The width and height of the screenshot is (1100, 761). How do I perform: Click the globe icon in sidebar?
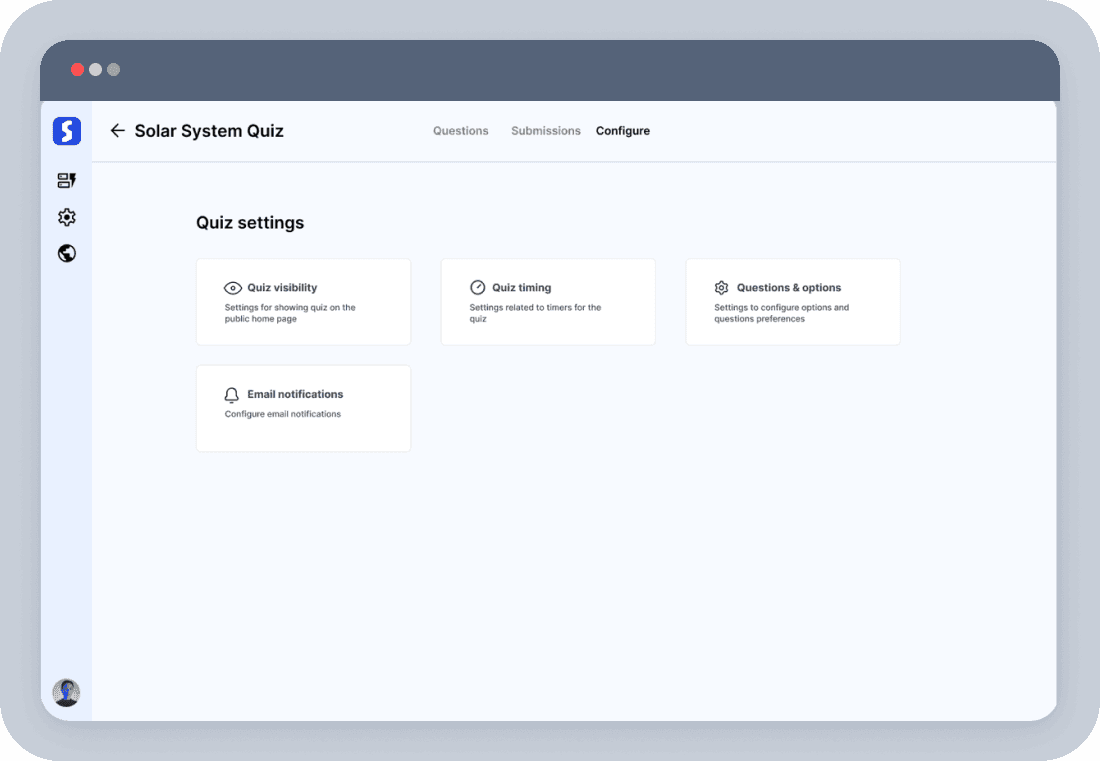67,253
